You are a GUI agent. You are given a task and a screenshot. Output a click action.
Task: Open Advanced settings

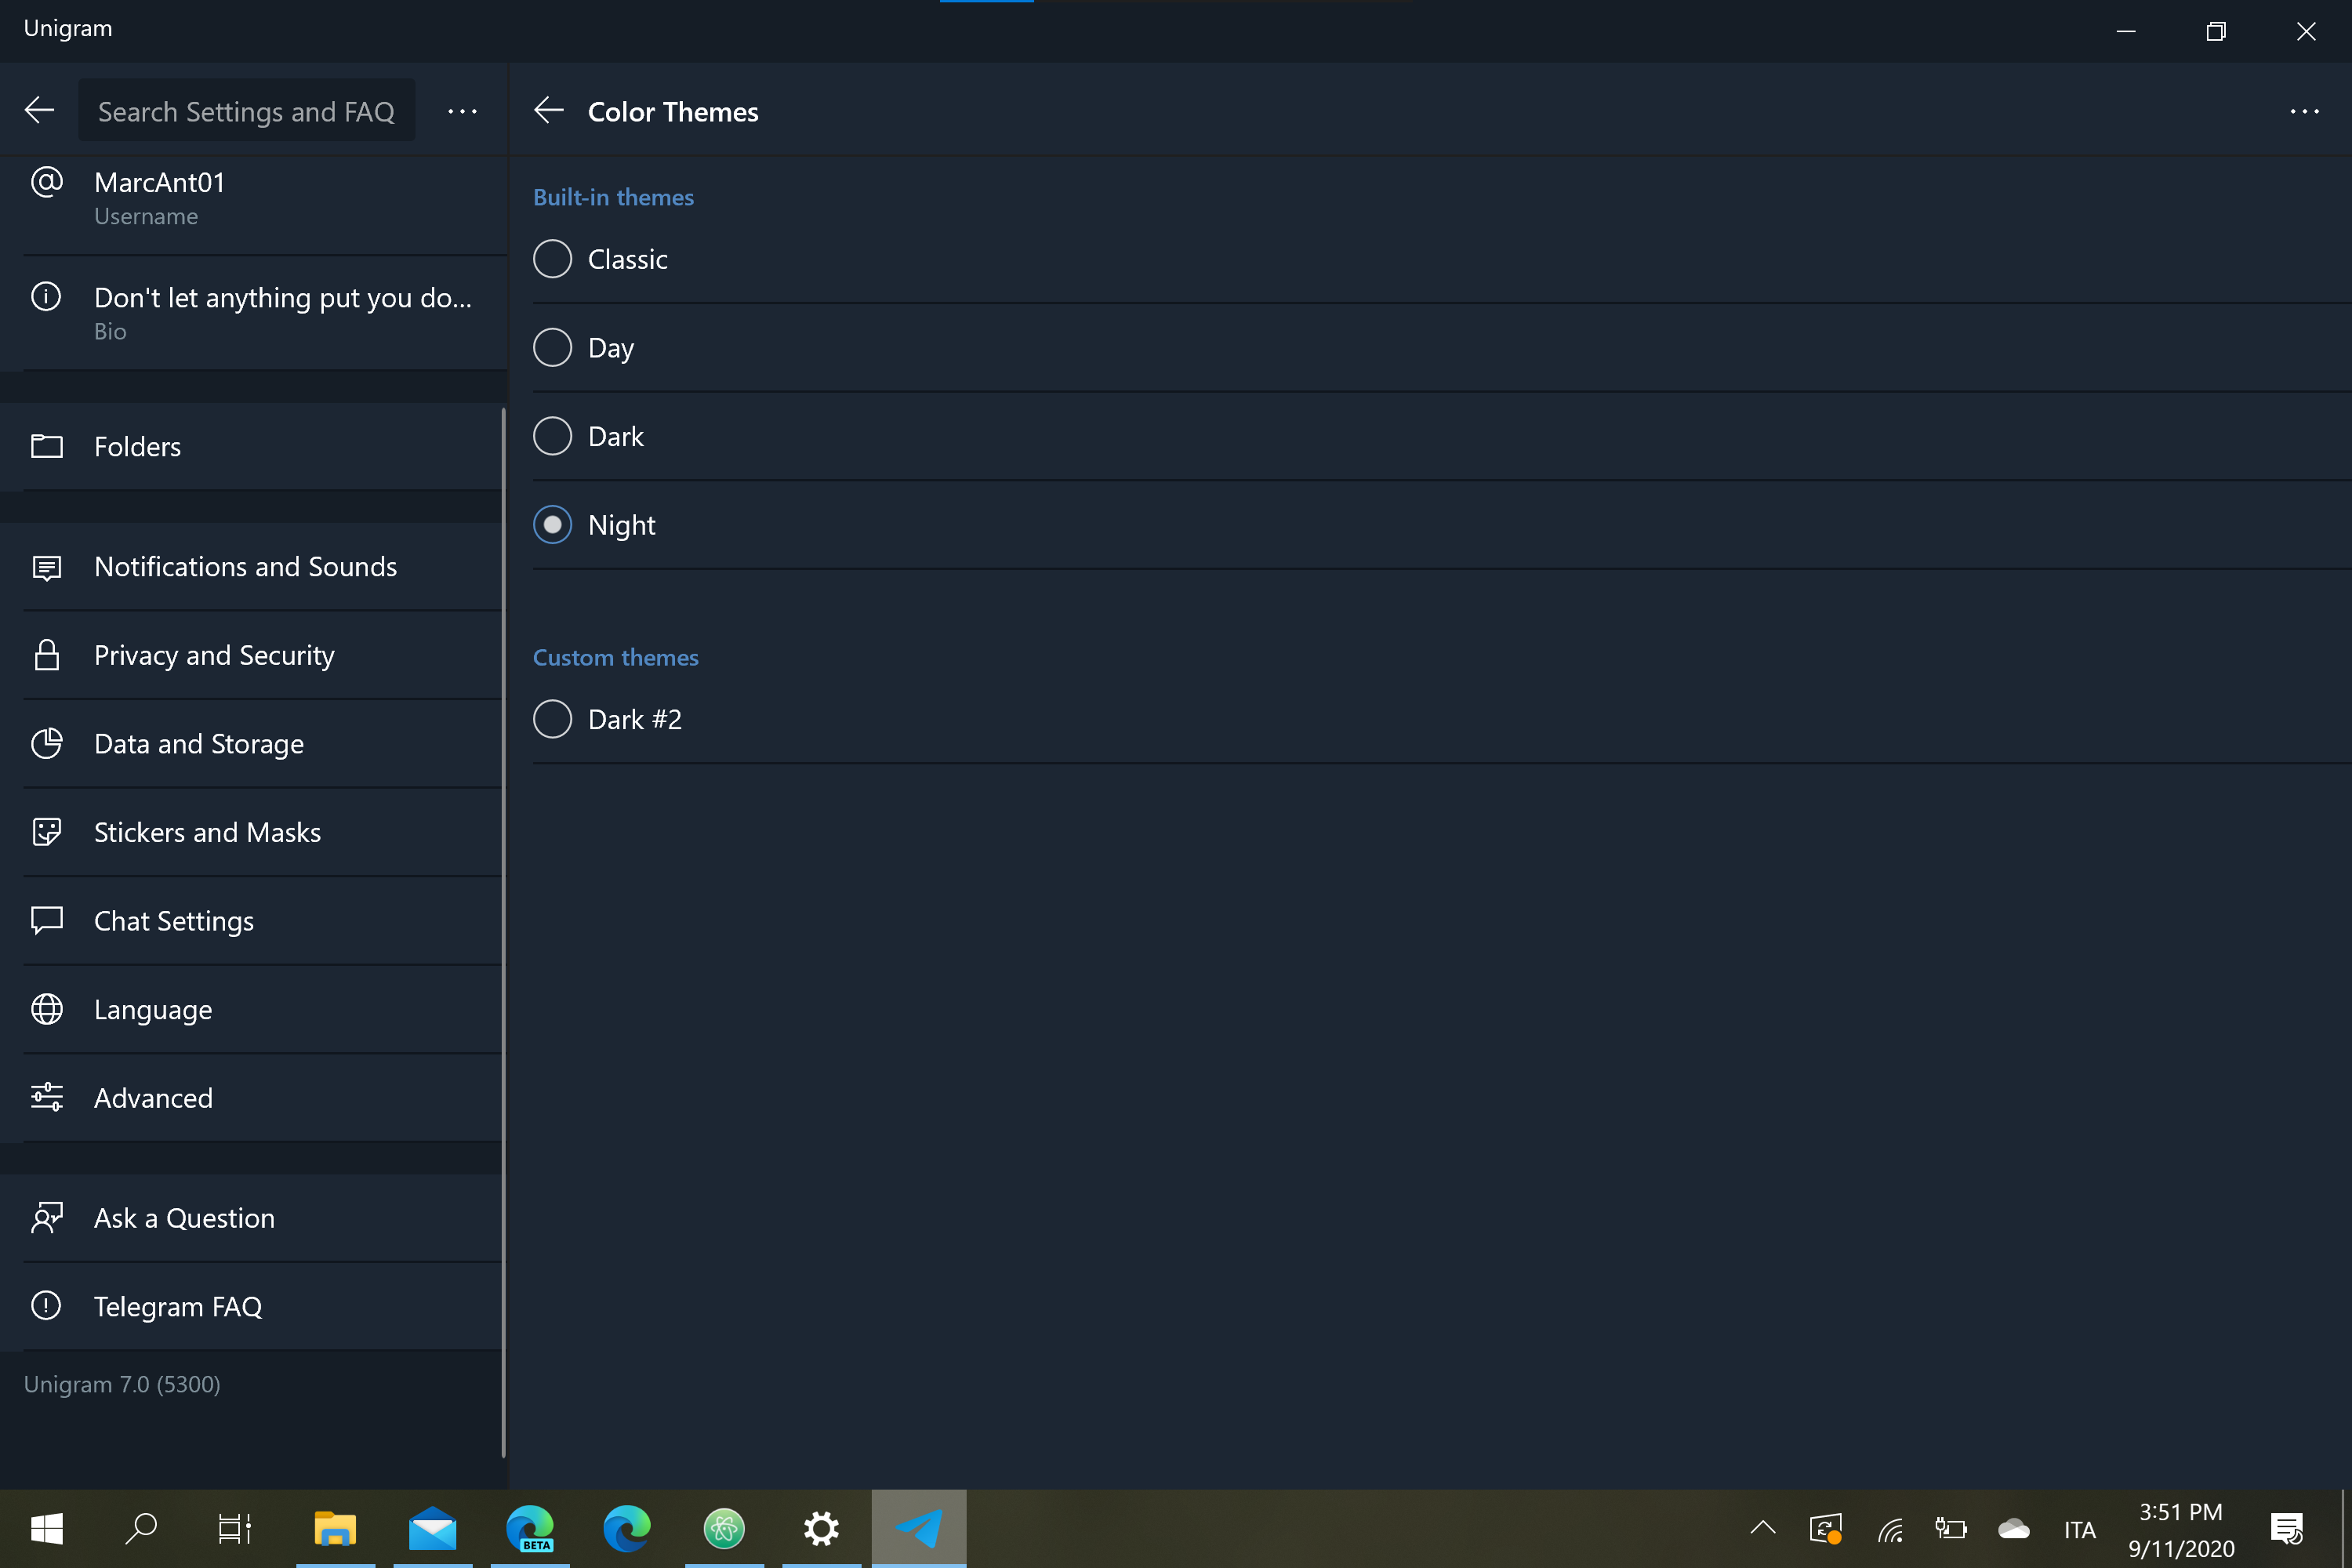click(154, 1097)
